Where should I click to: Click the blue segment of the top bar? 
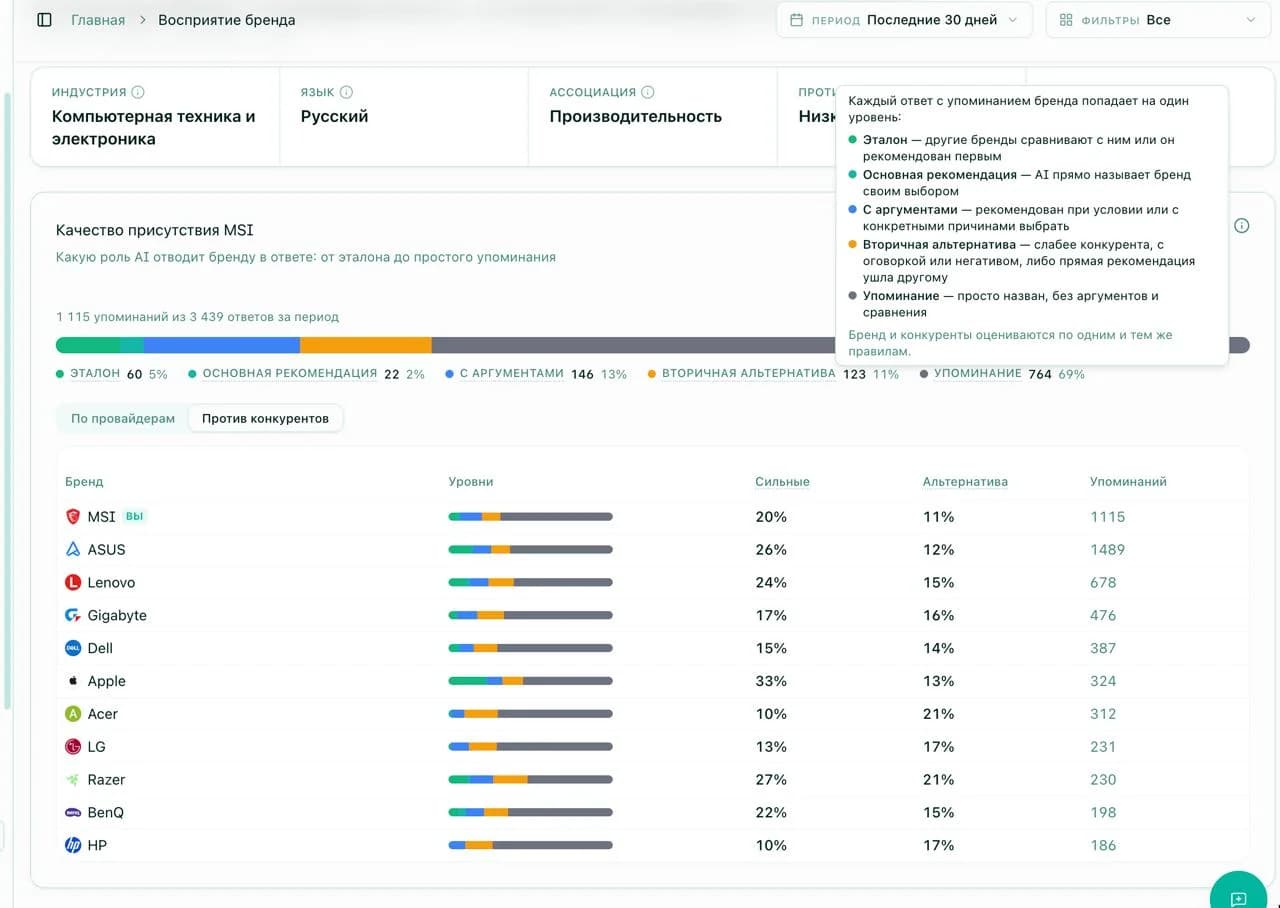[222, 345]
